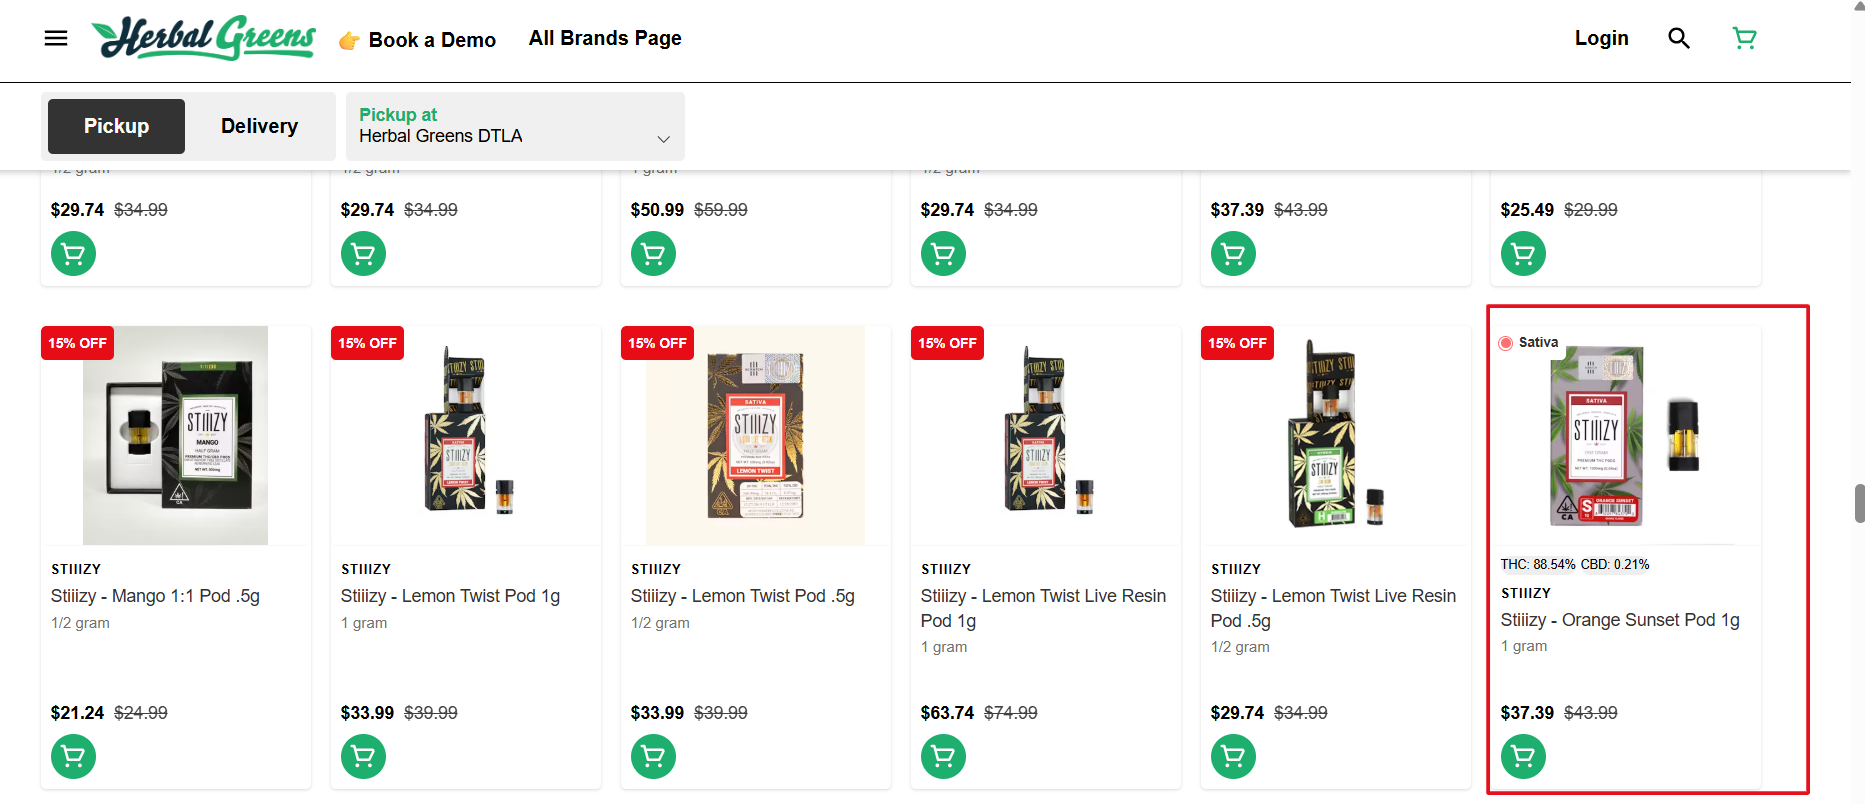Add Orange Sunset Pod 1g to cart
This screenshot has height=804, width=1865.
tap(1523, 756)
